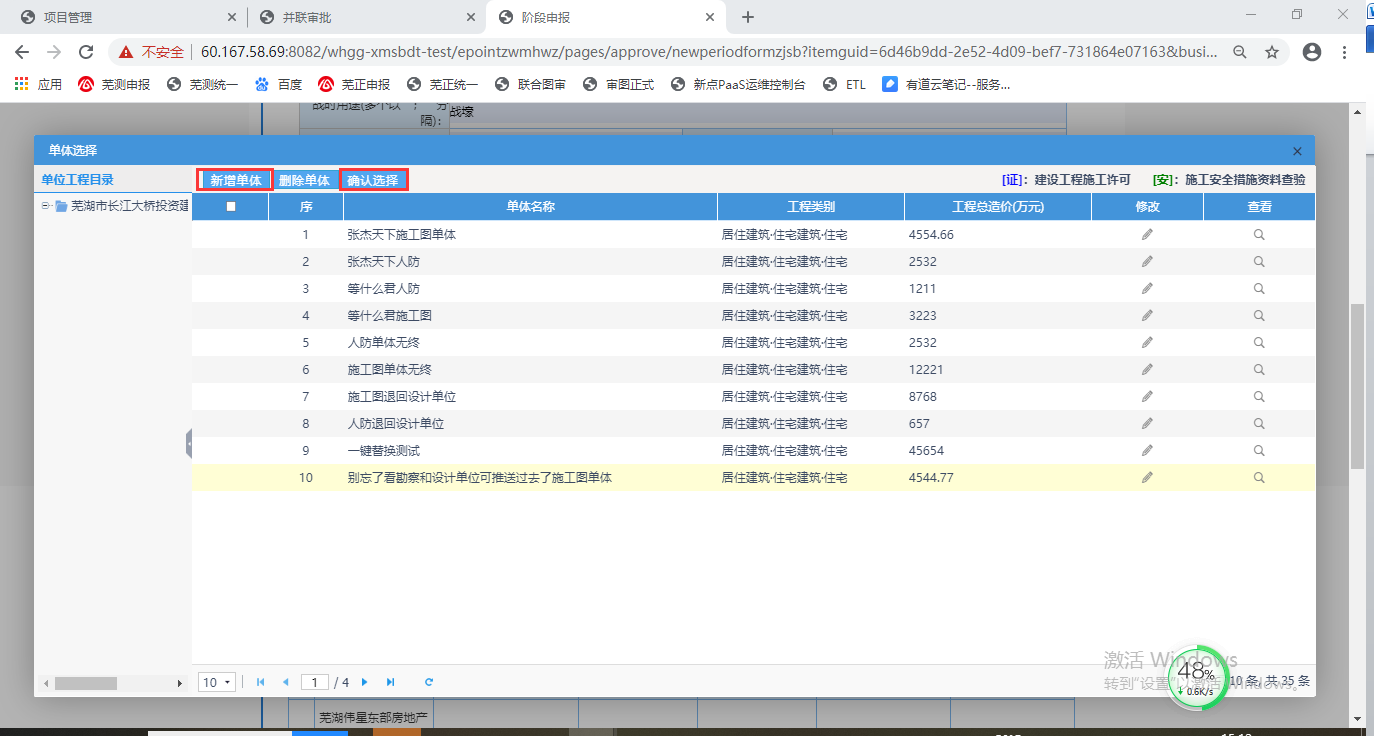The width and height of the screenshot is (1374, 736).
Task: Refresh the table with the reload icon
Action: [429, 682]
